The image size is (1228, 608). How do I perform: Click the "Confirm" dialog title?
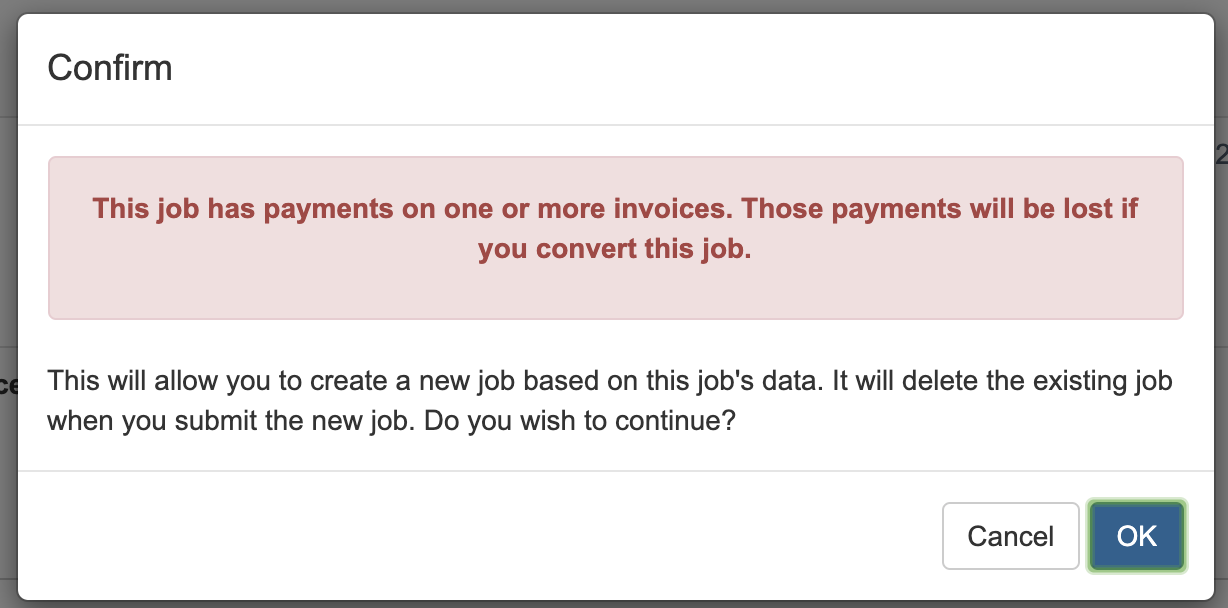point(110,68)
